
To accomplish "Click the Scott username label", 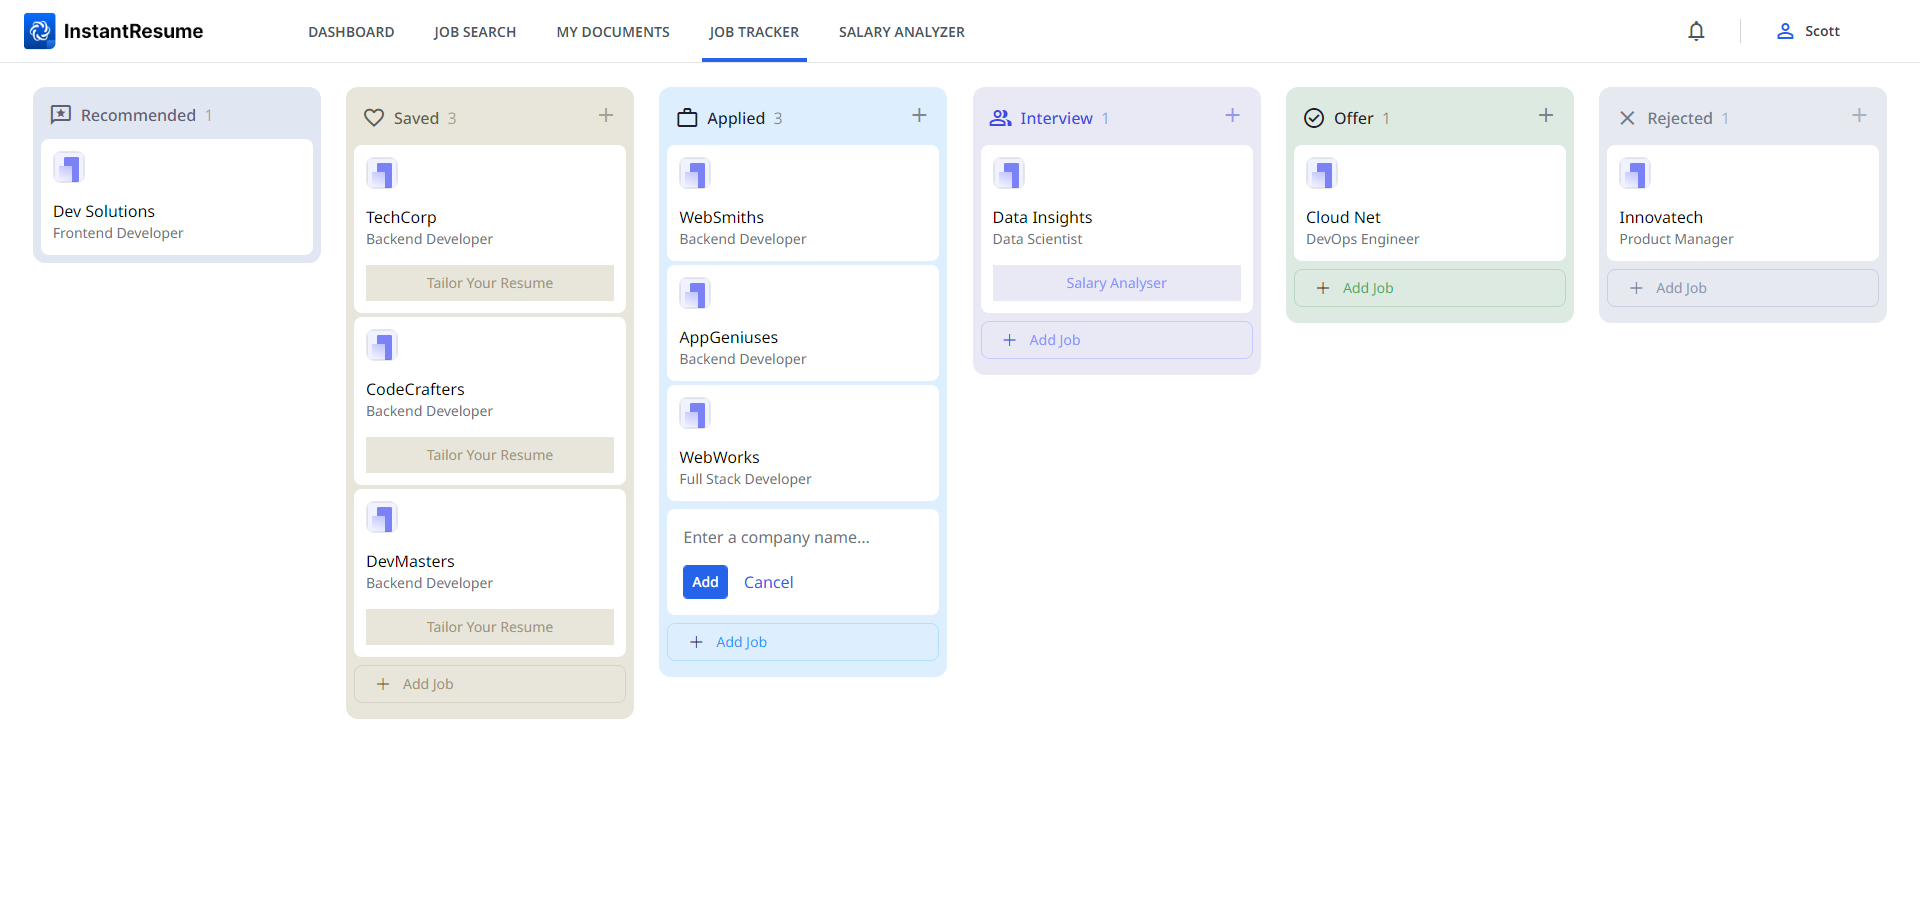I will click(1822, 31).
